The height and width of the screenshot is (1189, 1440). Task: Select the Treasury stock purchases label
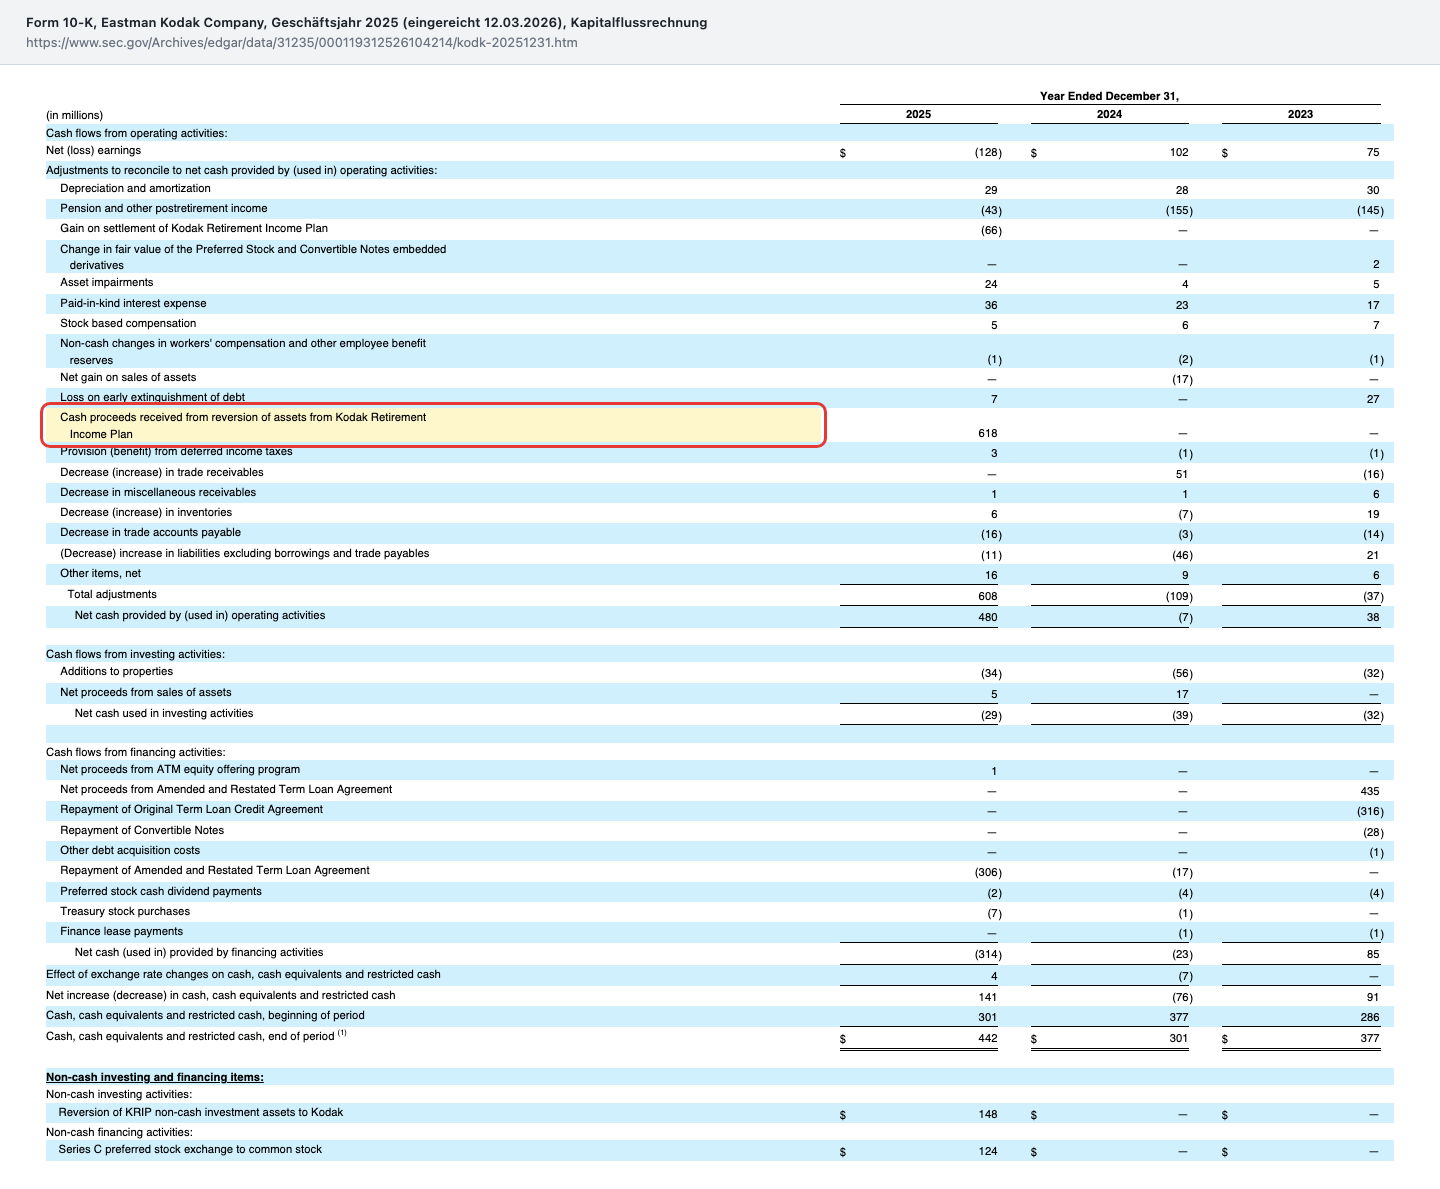125,911
